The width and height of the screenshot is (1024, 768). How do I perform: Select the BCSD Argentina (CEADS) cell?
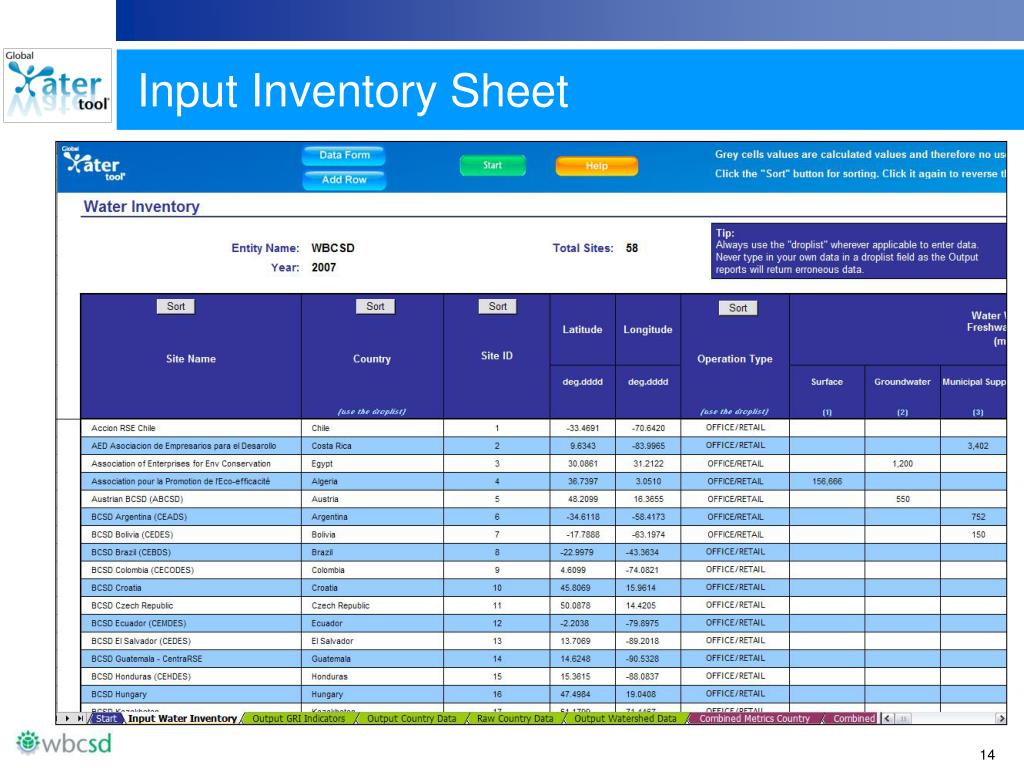coord(191,517)
